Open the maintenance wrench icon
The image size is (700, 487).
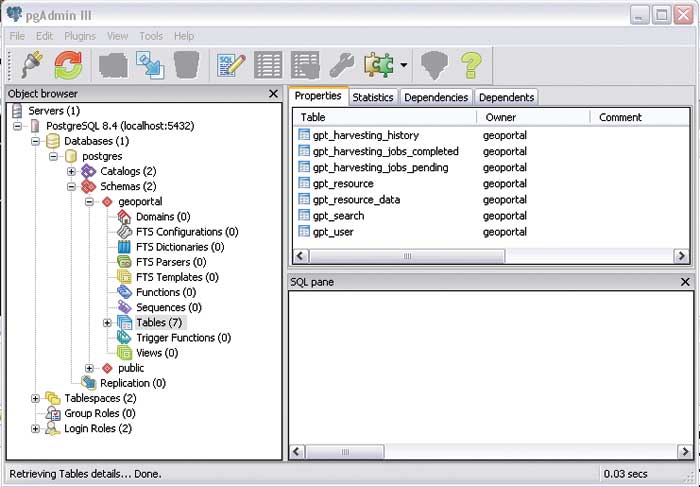tap(342, 66)
